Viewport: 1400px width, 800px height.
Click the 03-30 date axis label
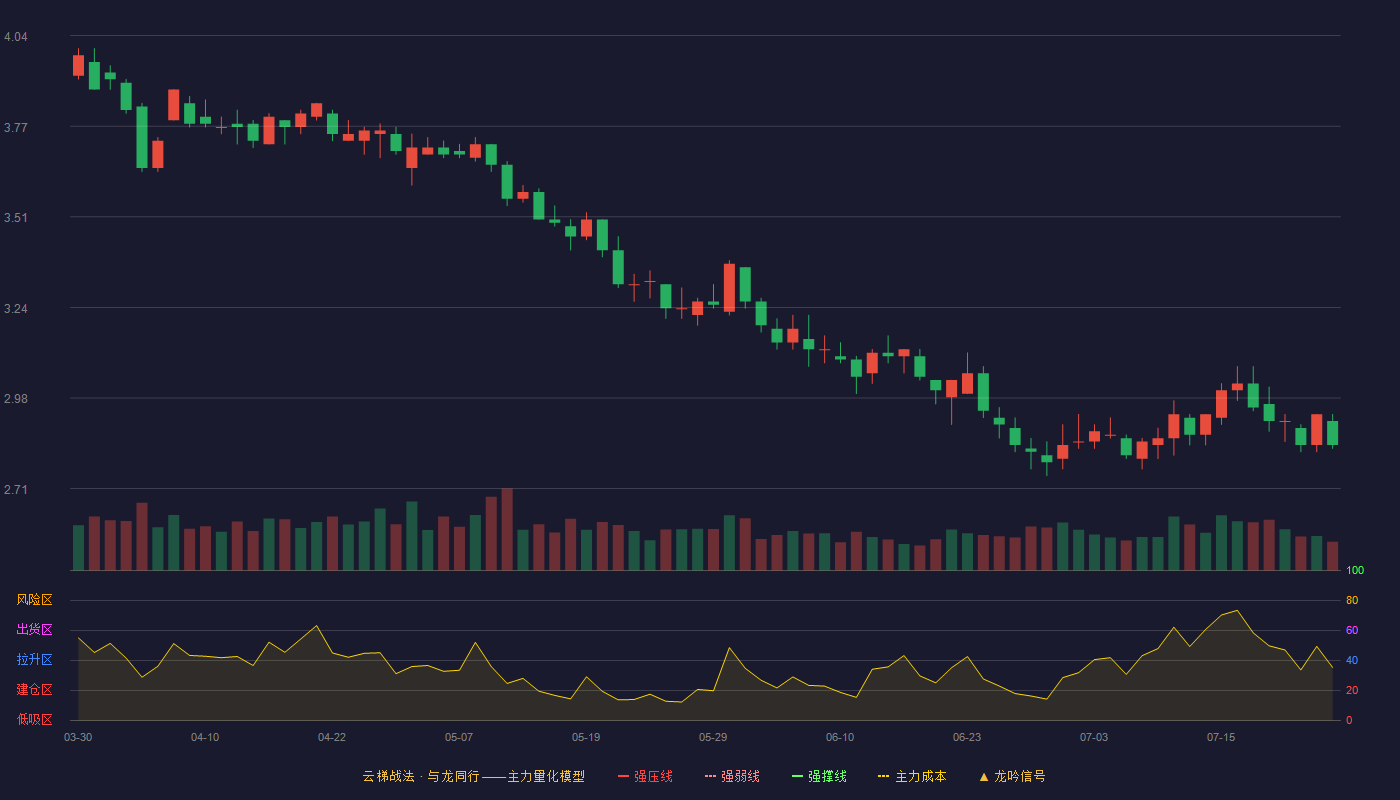[78, 737]
